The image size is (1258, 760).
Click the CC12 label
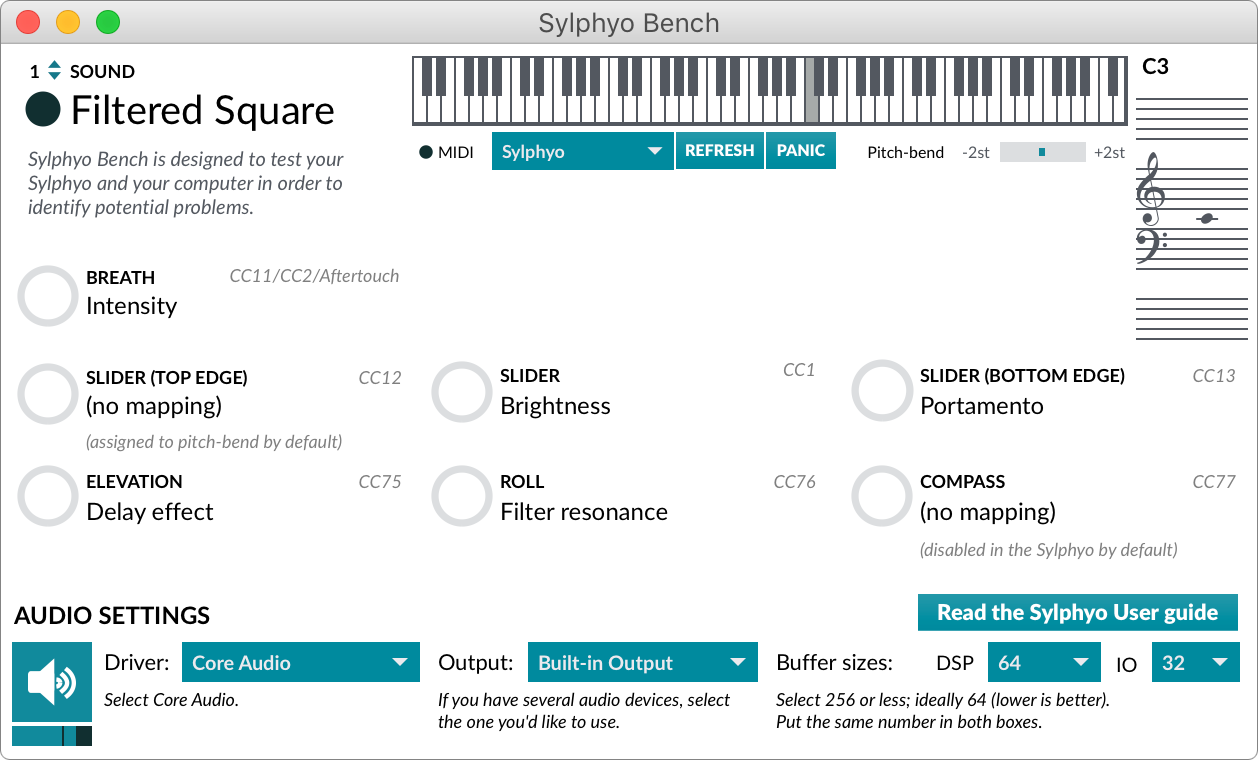(x=380, y=378)
